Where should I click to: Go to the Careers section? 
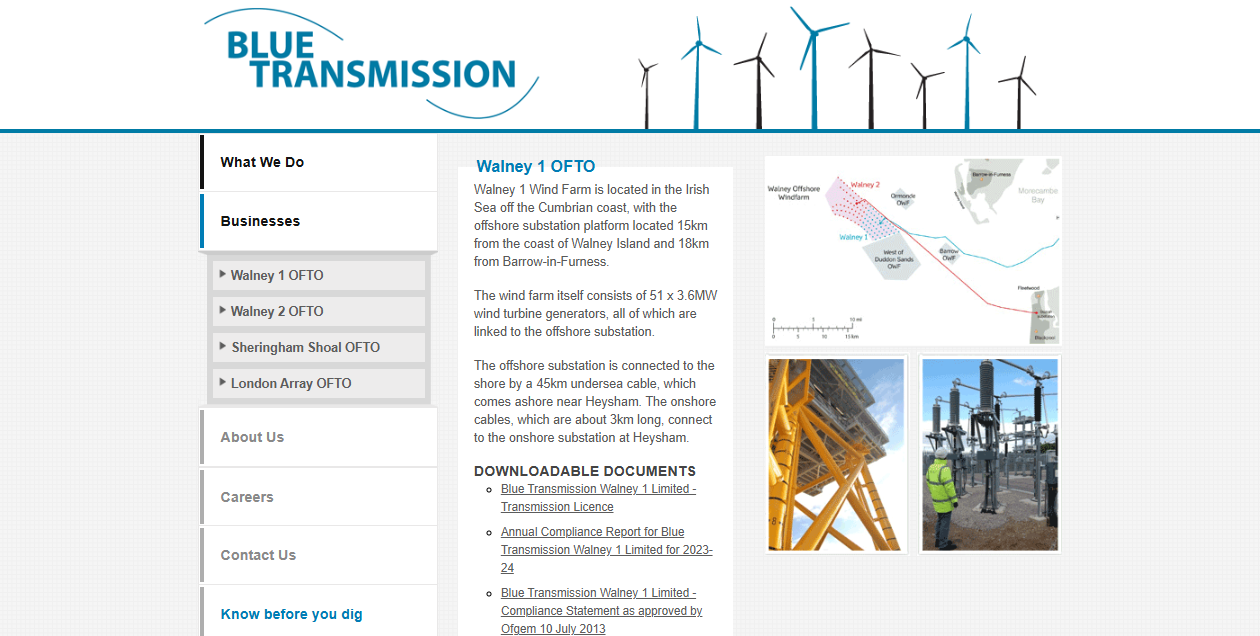249,496
